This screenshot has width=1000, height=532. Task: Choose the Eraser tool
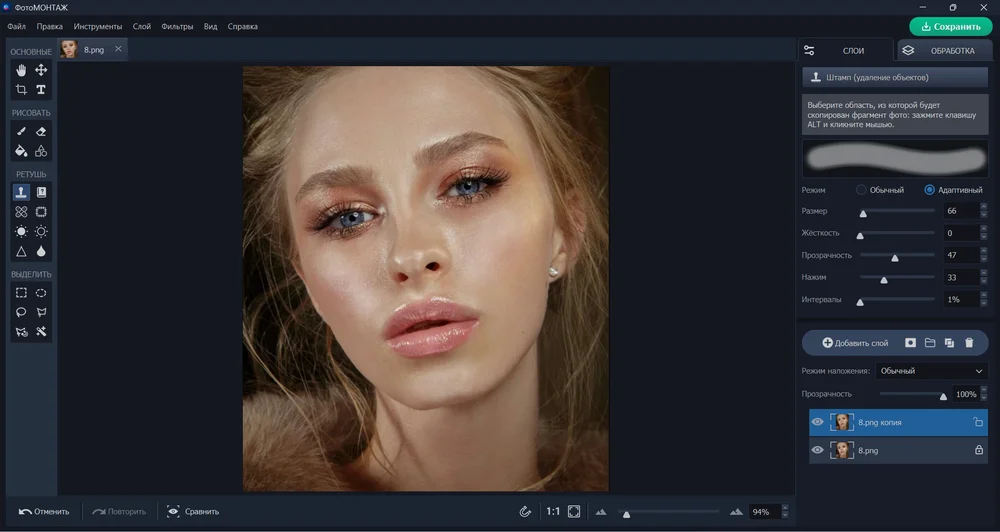(x=41, y=131)
